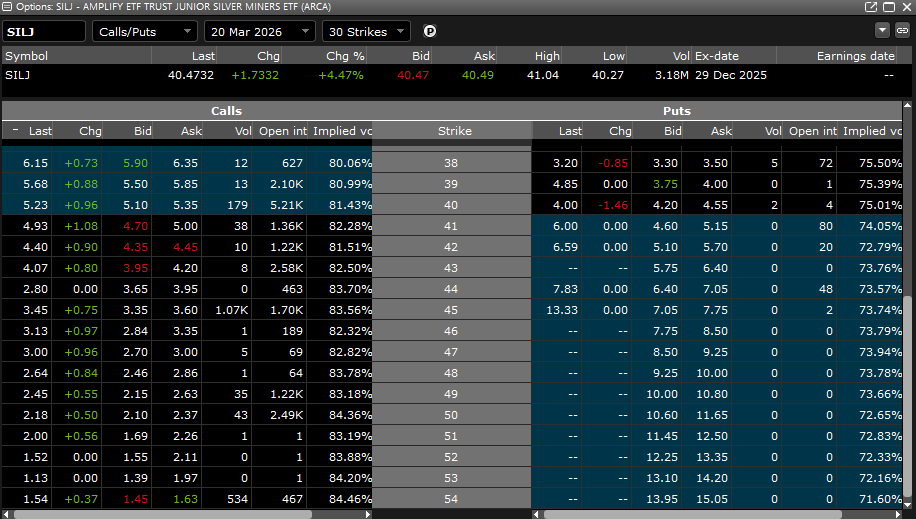Click call implied vol 84.46% at strike 54
This screenshot has width=916, height=519.
click(x=350, y=499)
